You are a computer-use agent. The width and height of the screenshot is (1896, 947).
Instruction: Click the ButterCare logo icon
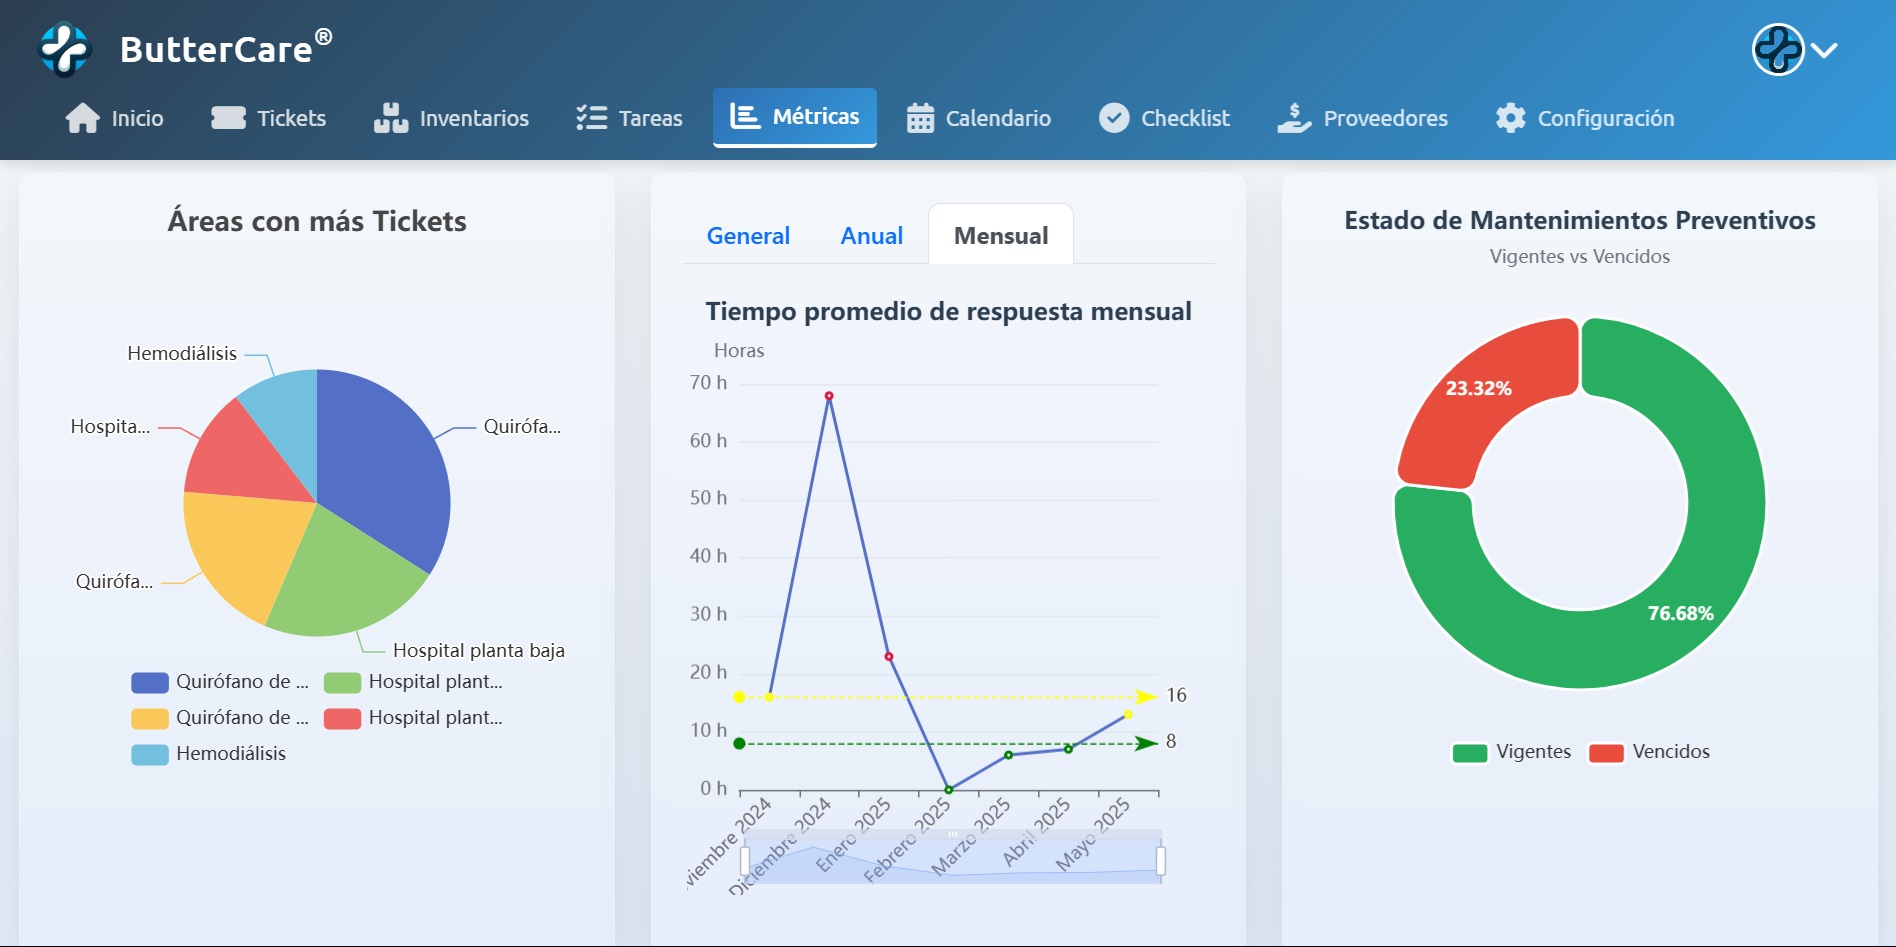[65, 49]
